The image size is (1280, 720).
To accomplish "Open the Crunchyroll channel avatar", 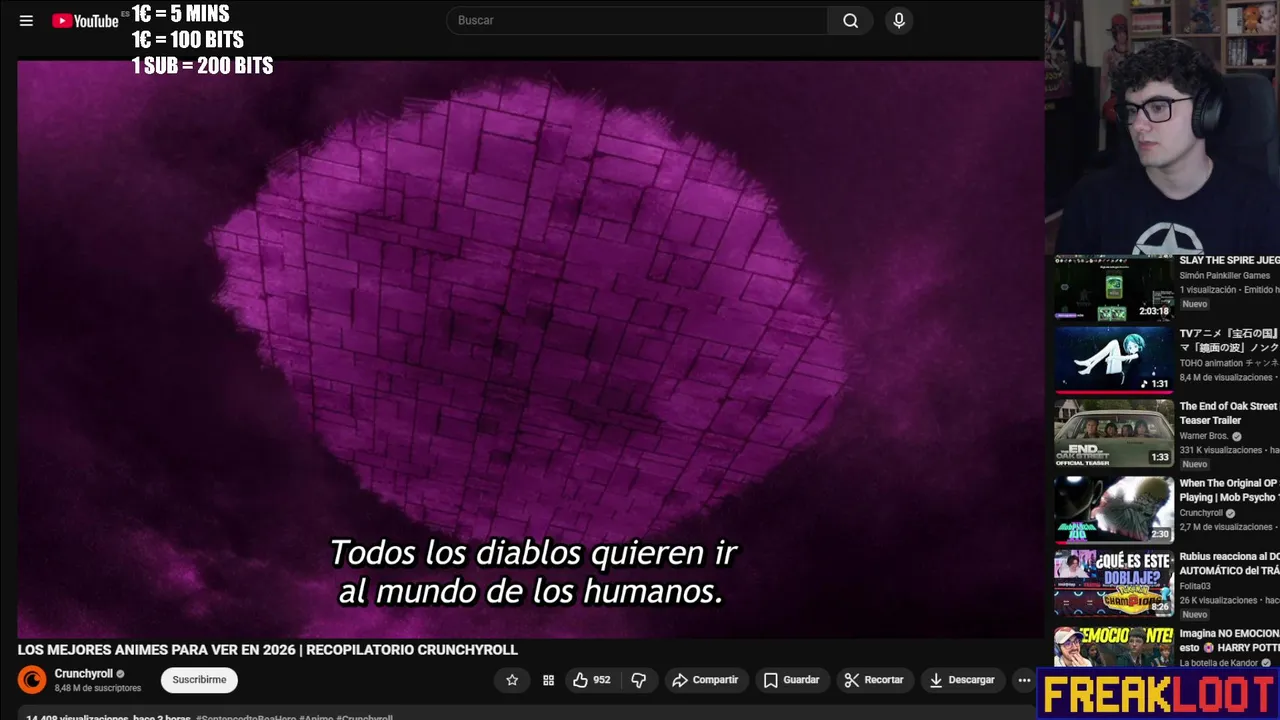I will point(32,680).
